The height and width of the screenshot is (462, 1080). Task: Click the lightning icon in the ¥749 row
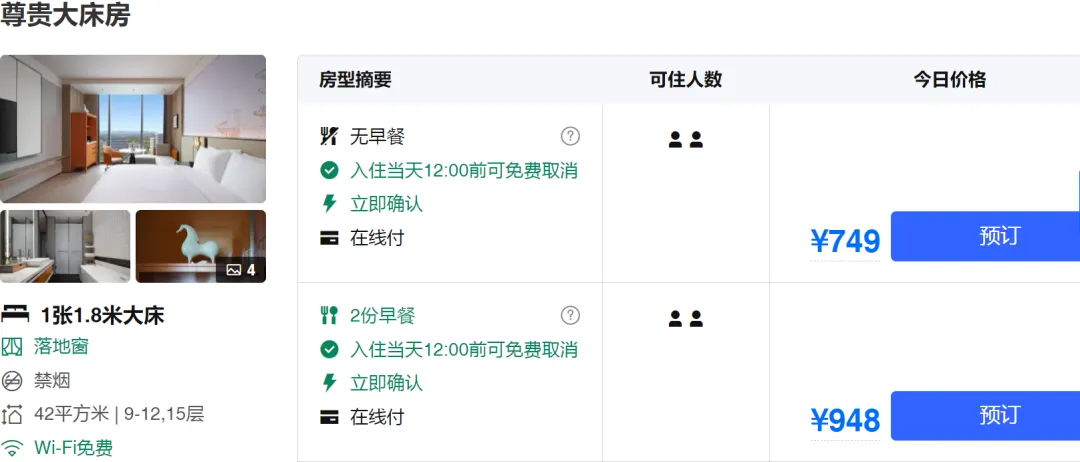tap(329, 204)
